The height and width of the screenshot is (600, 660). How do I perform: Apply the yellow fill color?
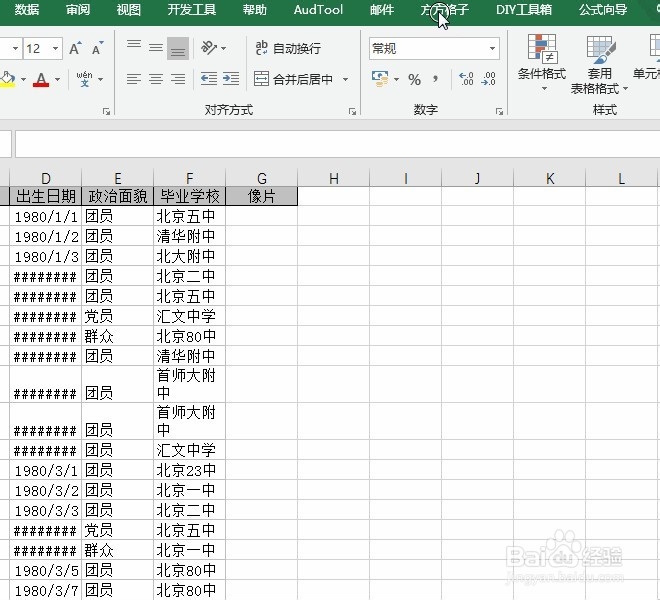tap(8, 79)
